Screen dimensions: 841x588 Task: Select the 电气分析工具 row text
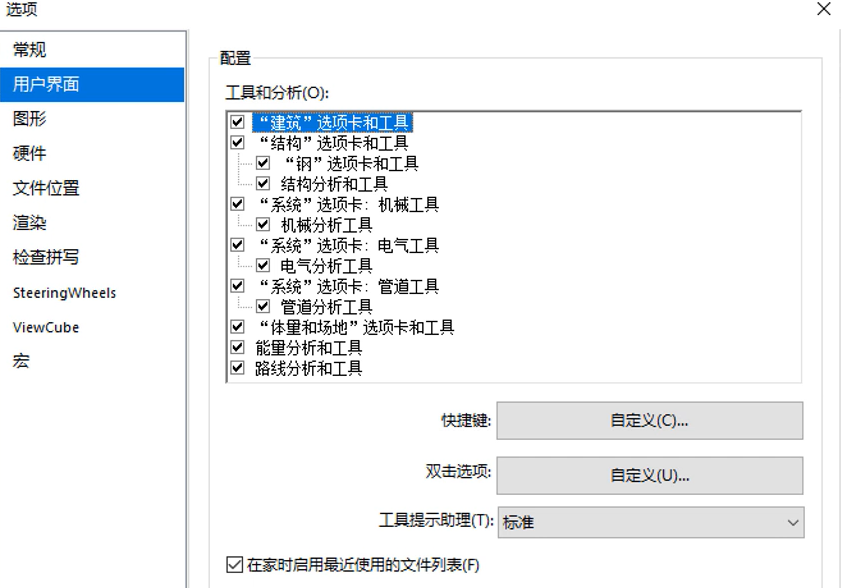tap(327, 266)
